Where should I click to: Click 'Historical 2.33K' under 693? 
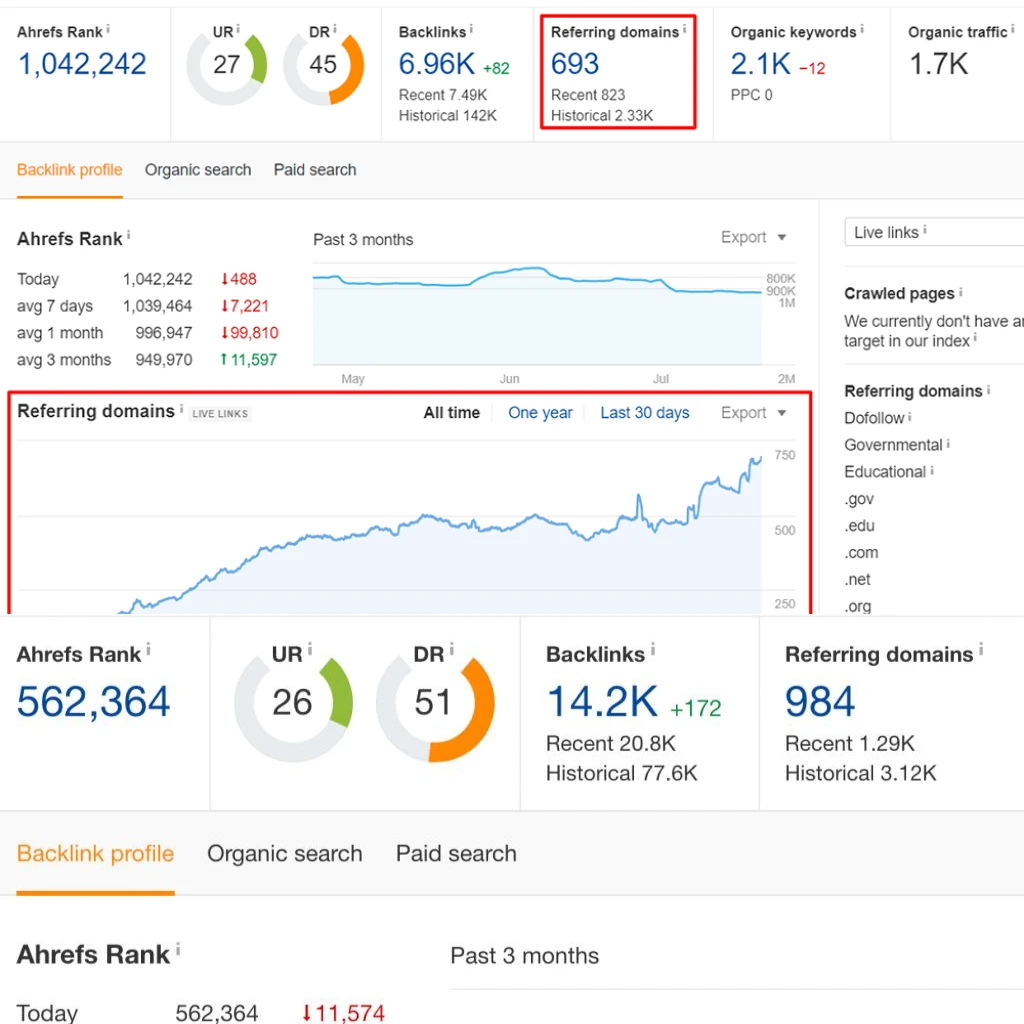pyautogui.click(x=601, y=116)
